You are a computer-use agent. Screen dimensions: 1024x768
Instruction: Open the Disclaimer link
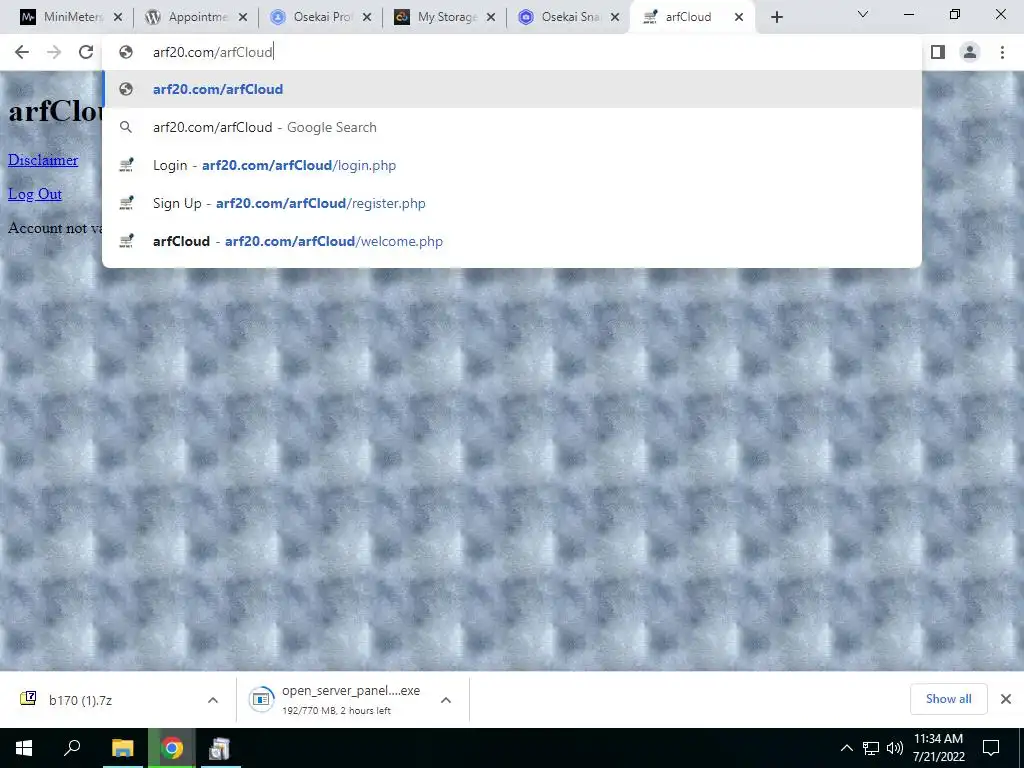[43, 159]
